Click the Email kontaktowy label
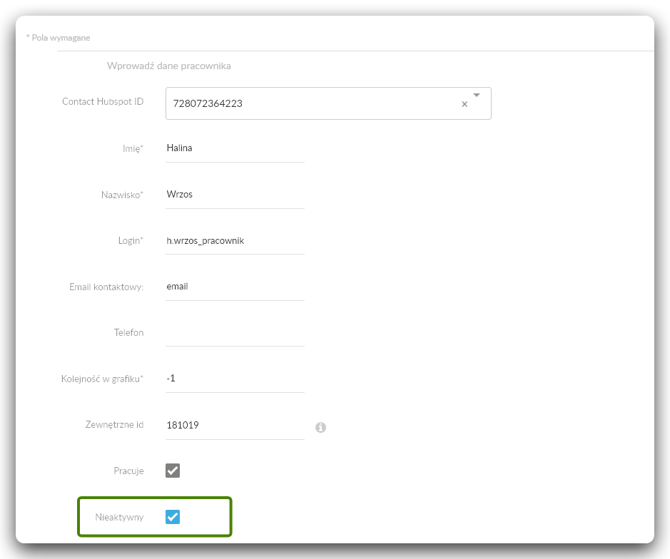Screen dimensions: 670x559 (106, 287)
